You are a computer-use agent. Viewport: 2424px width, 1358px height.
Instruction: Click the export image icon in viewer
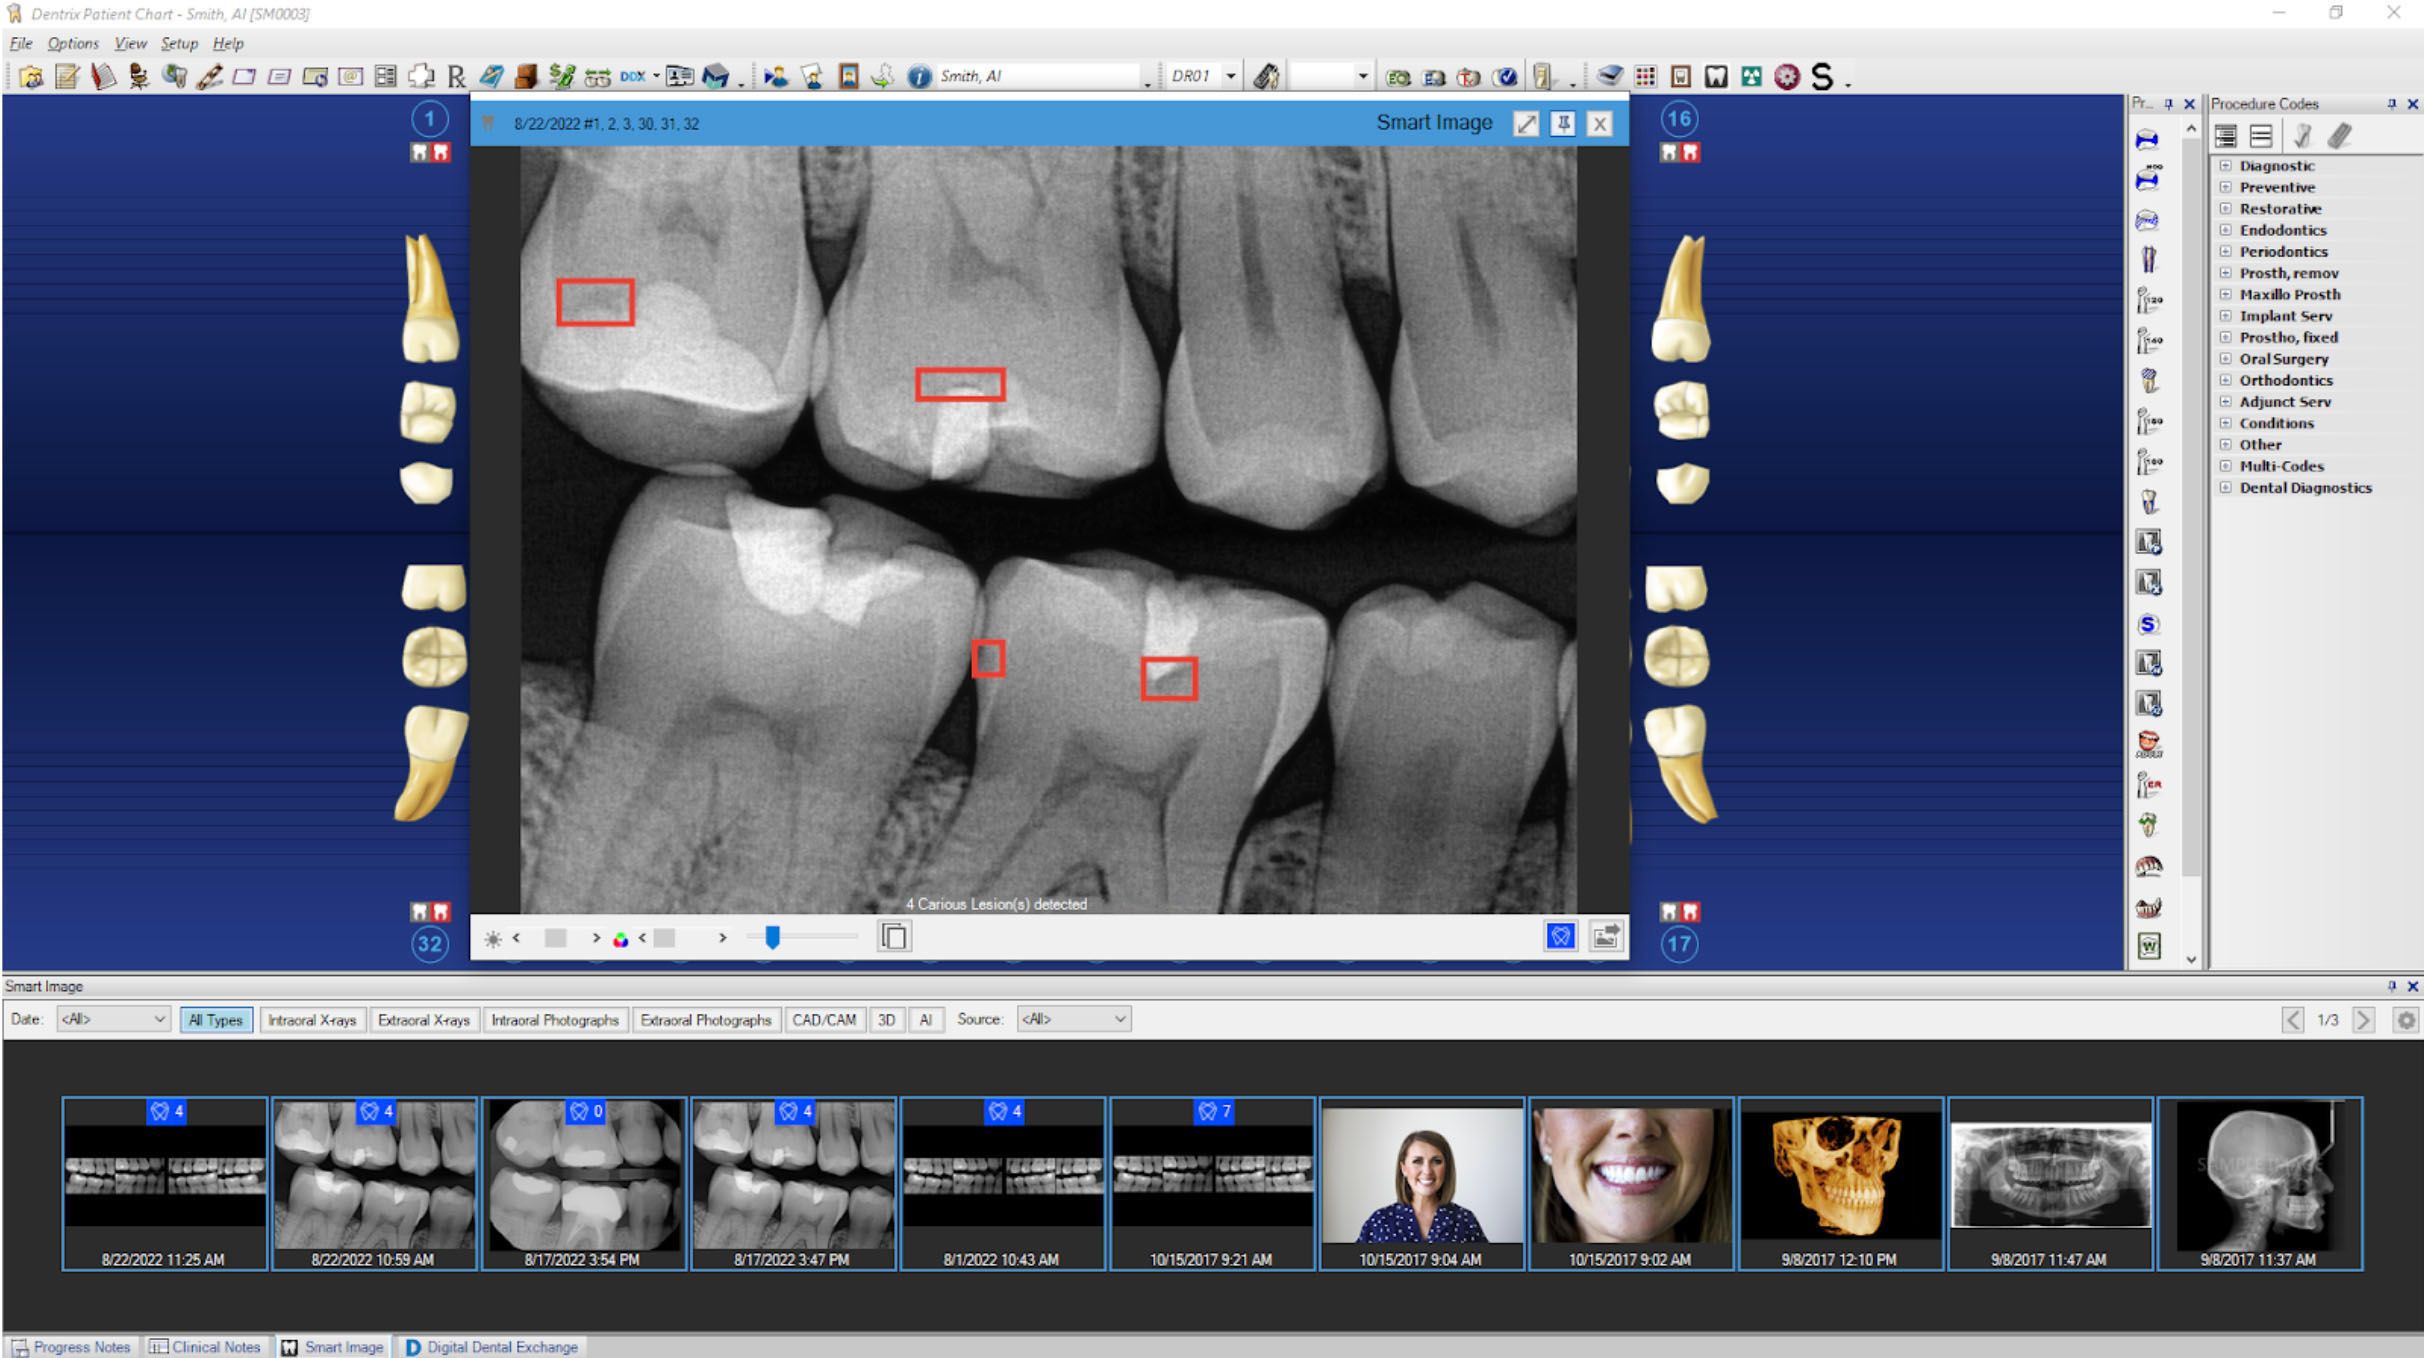[x=1606, y=936]
